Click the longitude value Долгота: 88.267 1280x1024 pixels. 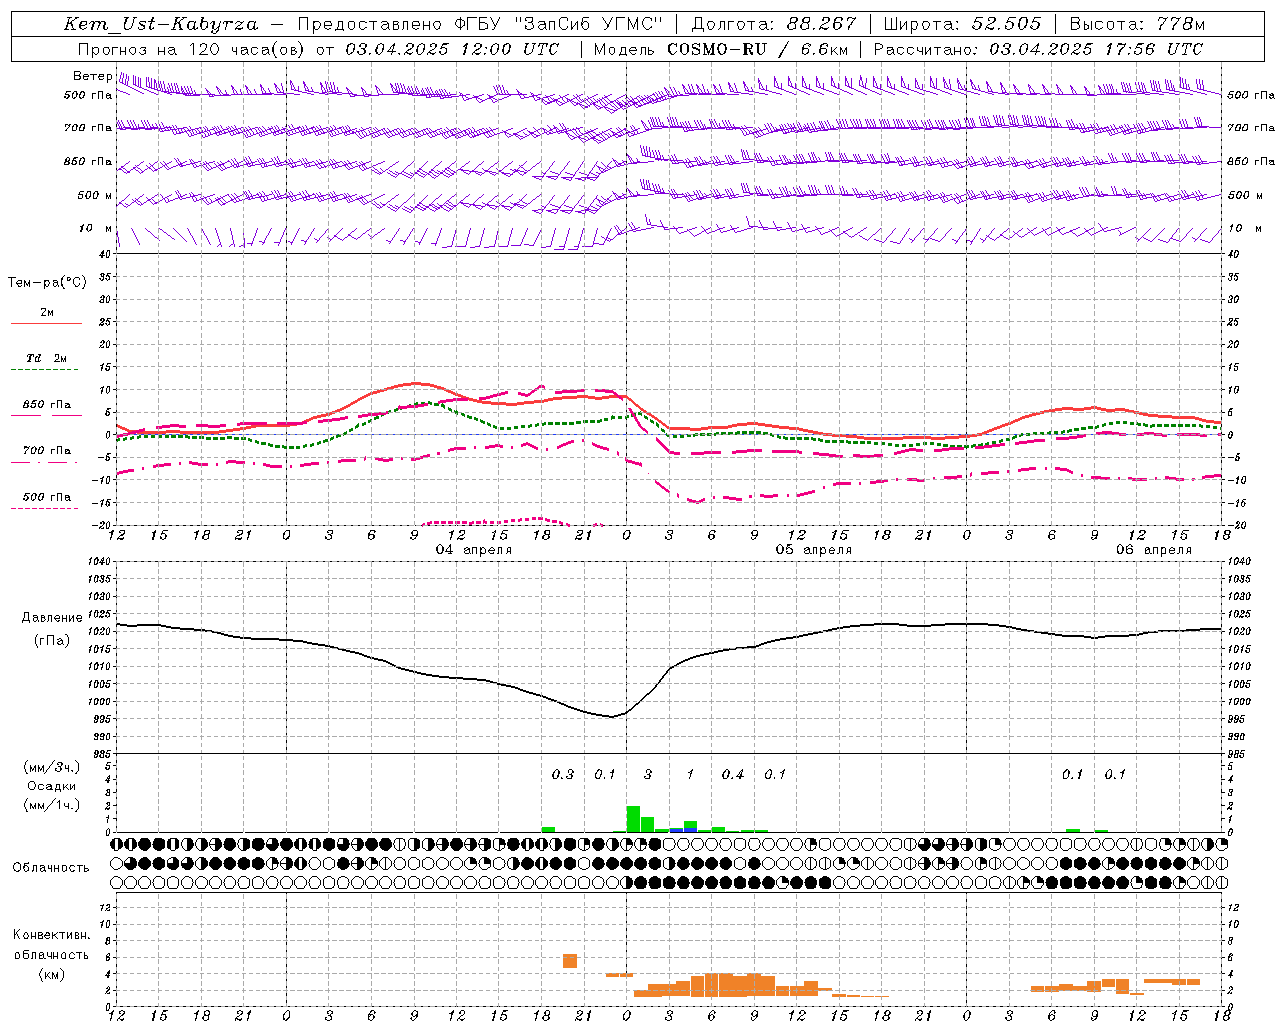pos(774,24)
